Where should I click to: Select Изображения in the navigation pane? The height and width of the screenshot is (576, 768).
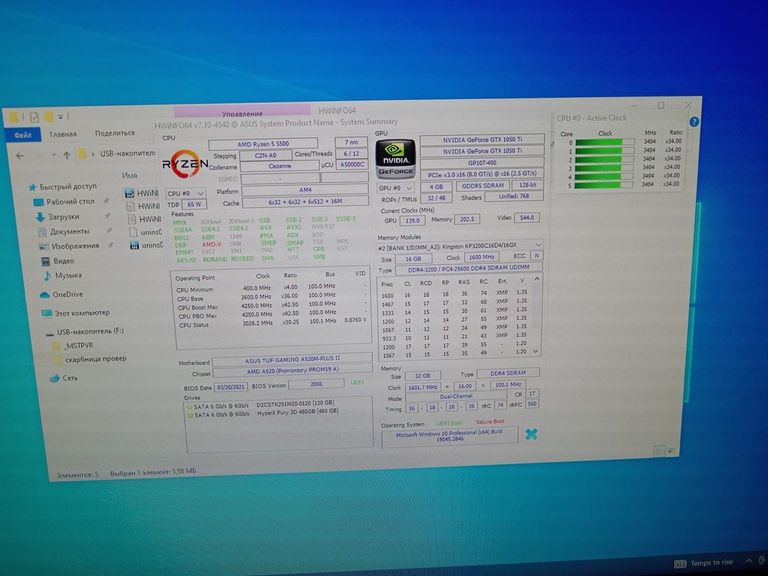[x=69, y=246]
